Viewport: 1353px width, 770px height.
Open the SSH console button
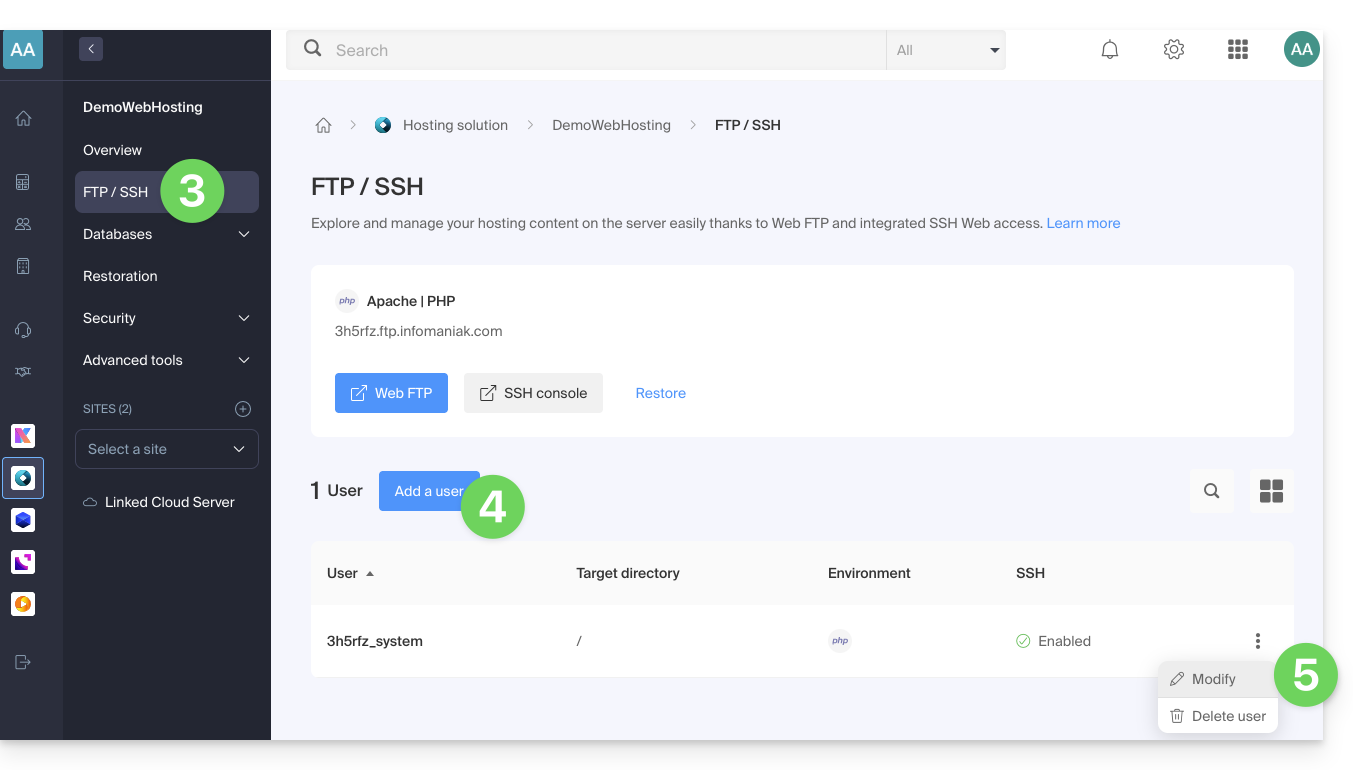coord(533,393)
